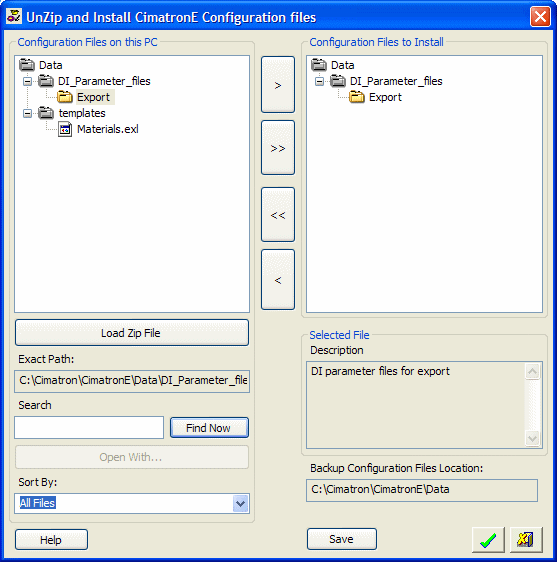Click the green checkmark OK icon
This screenshot has width=557, height=562.
(488, 539)
